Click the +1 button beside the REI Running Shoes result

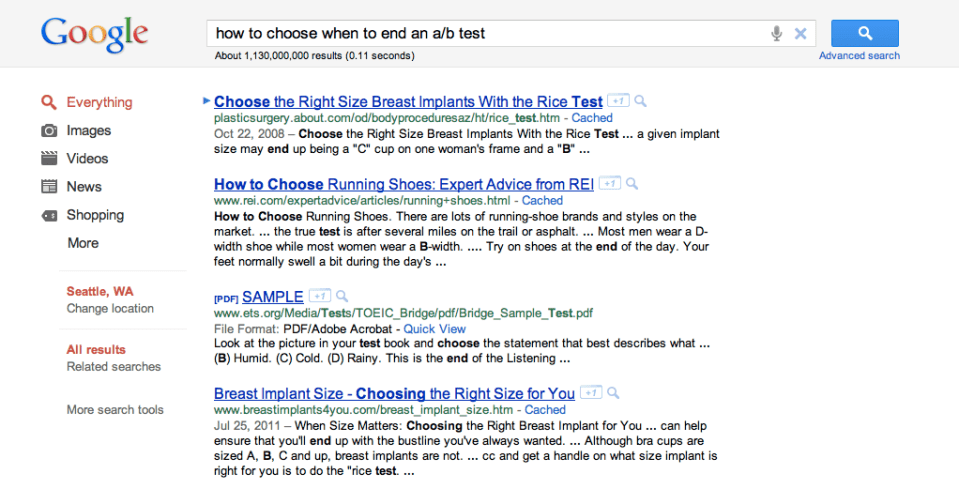(609, 184)
